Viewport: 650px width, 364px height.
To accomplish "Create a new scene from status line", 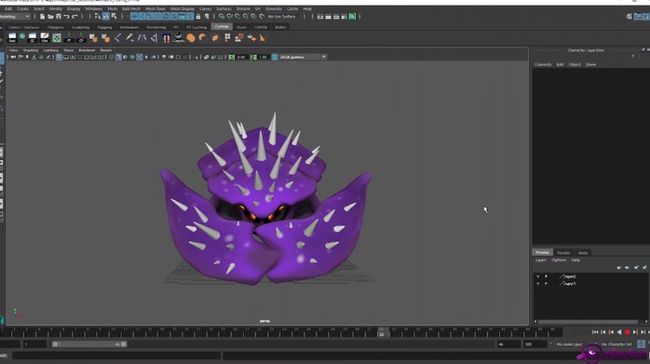I will tap(42, 17).
